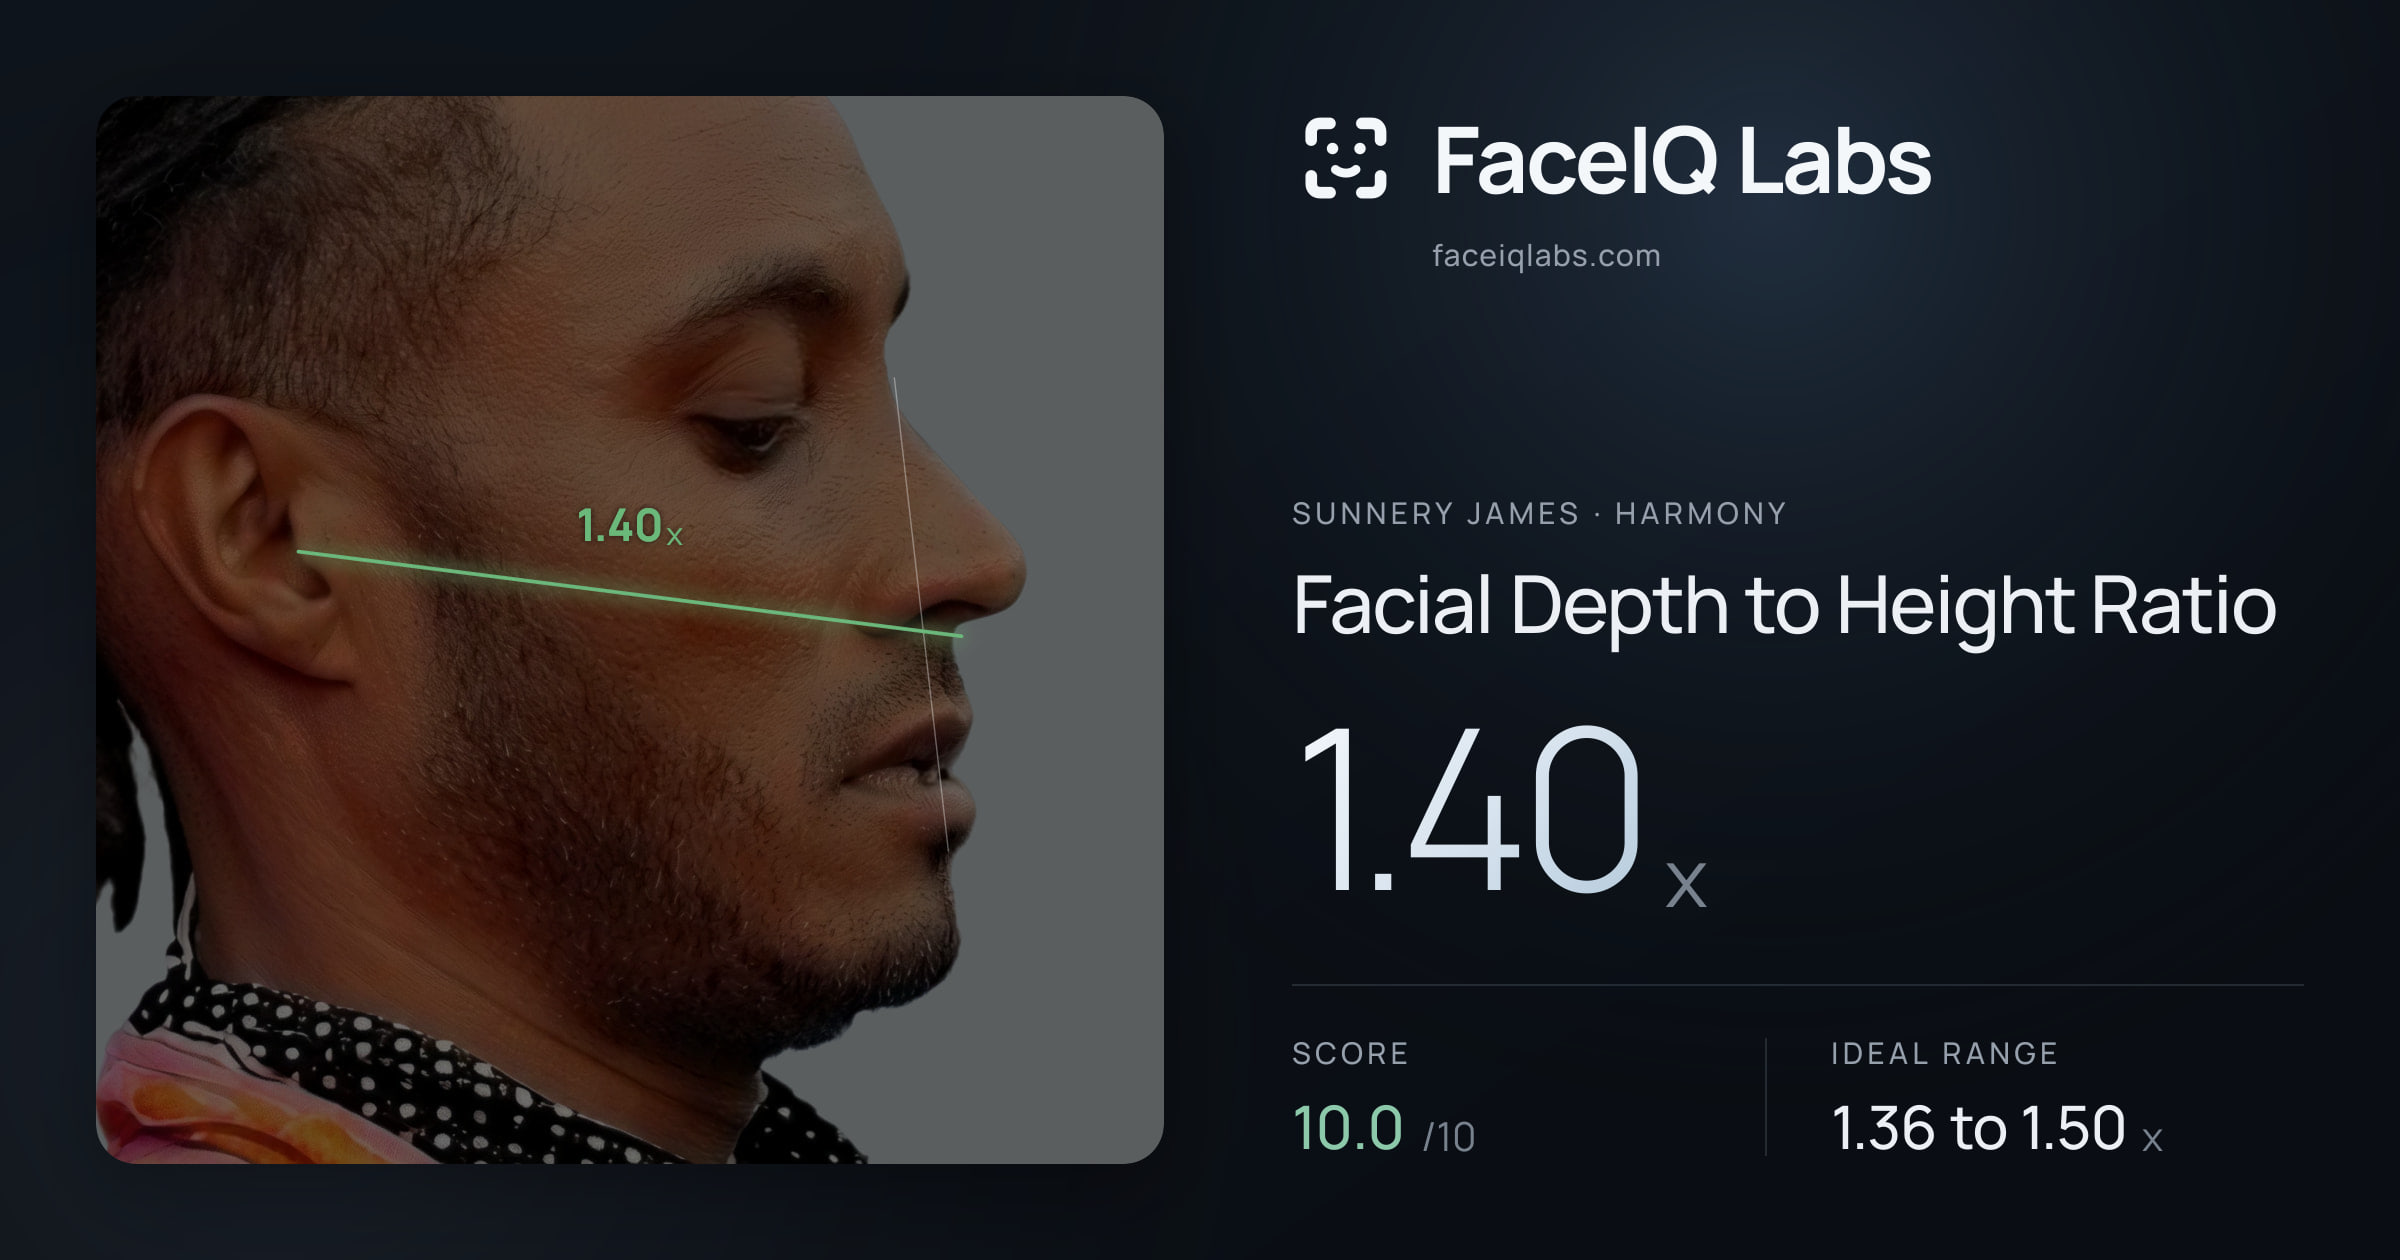Click the SUNNERY JAMES · HARMONY caption
The image size is (2400, 1260).
tap(1539, 514)
